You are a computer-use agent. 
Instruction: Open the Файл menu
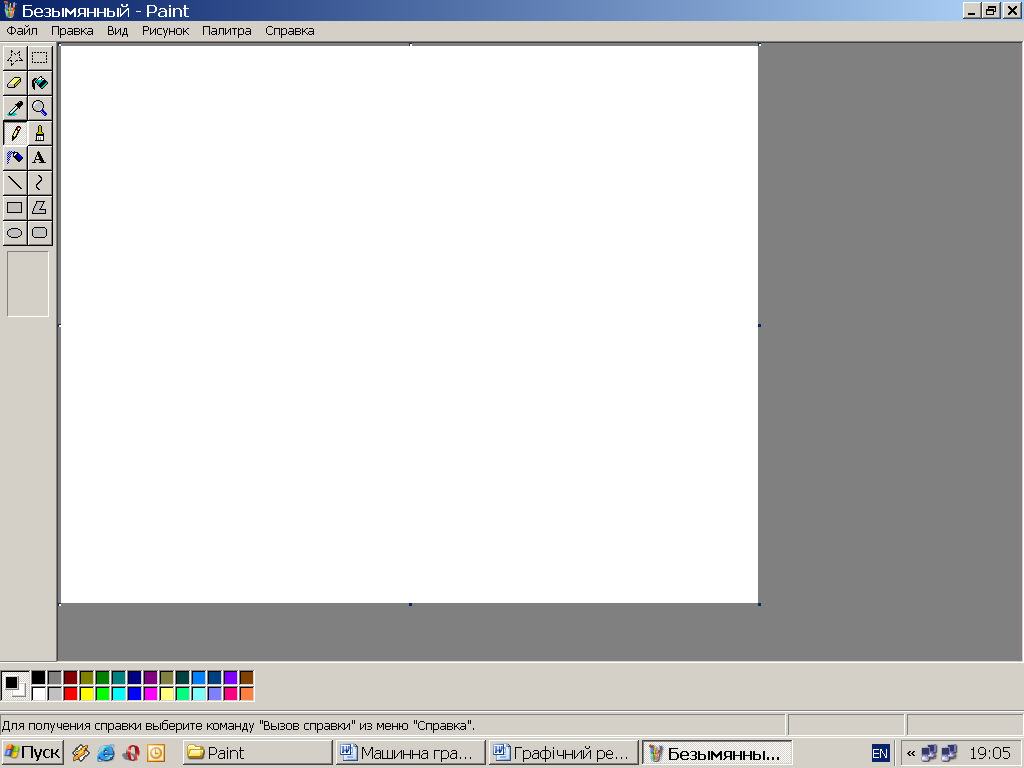(x=22, y=31)
